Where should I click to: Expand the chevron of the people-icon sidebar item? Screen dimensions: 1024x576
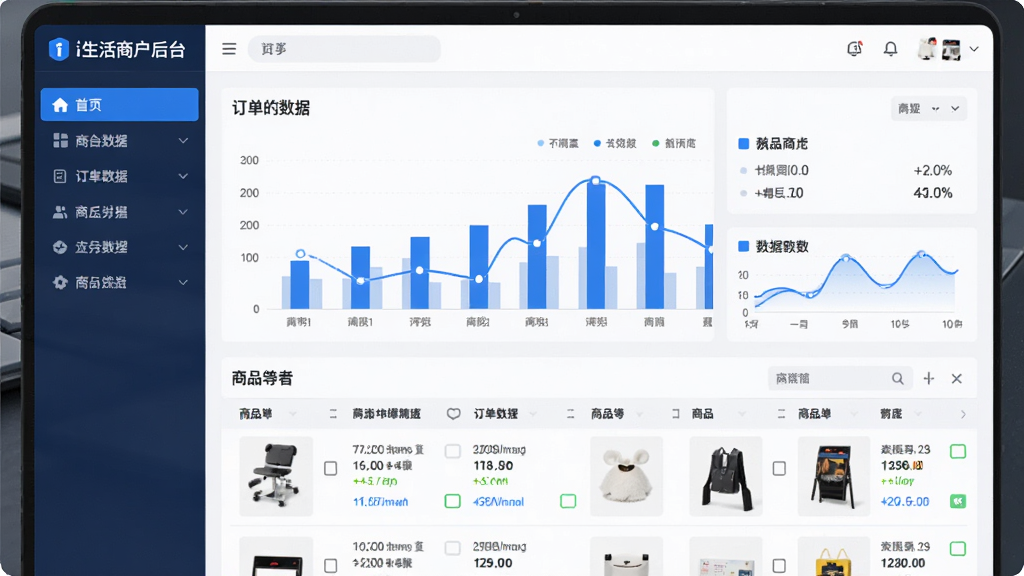(x=184, y=212)
